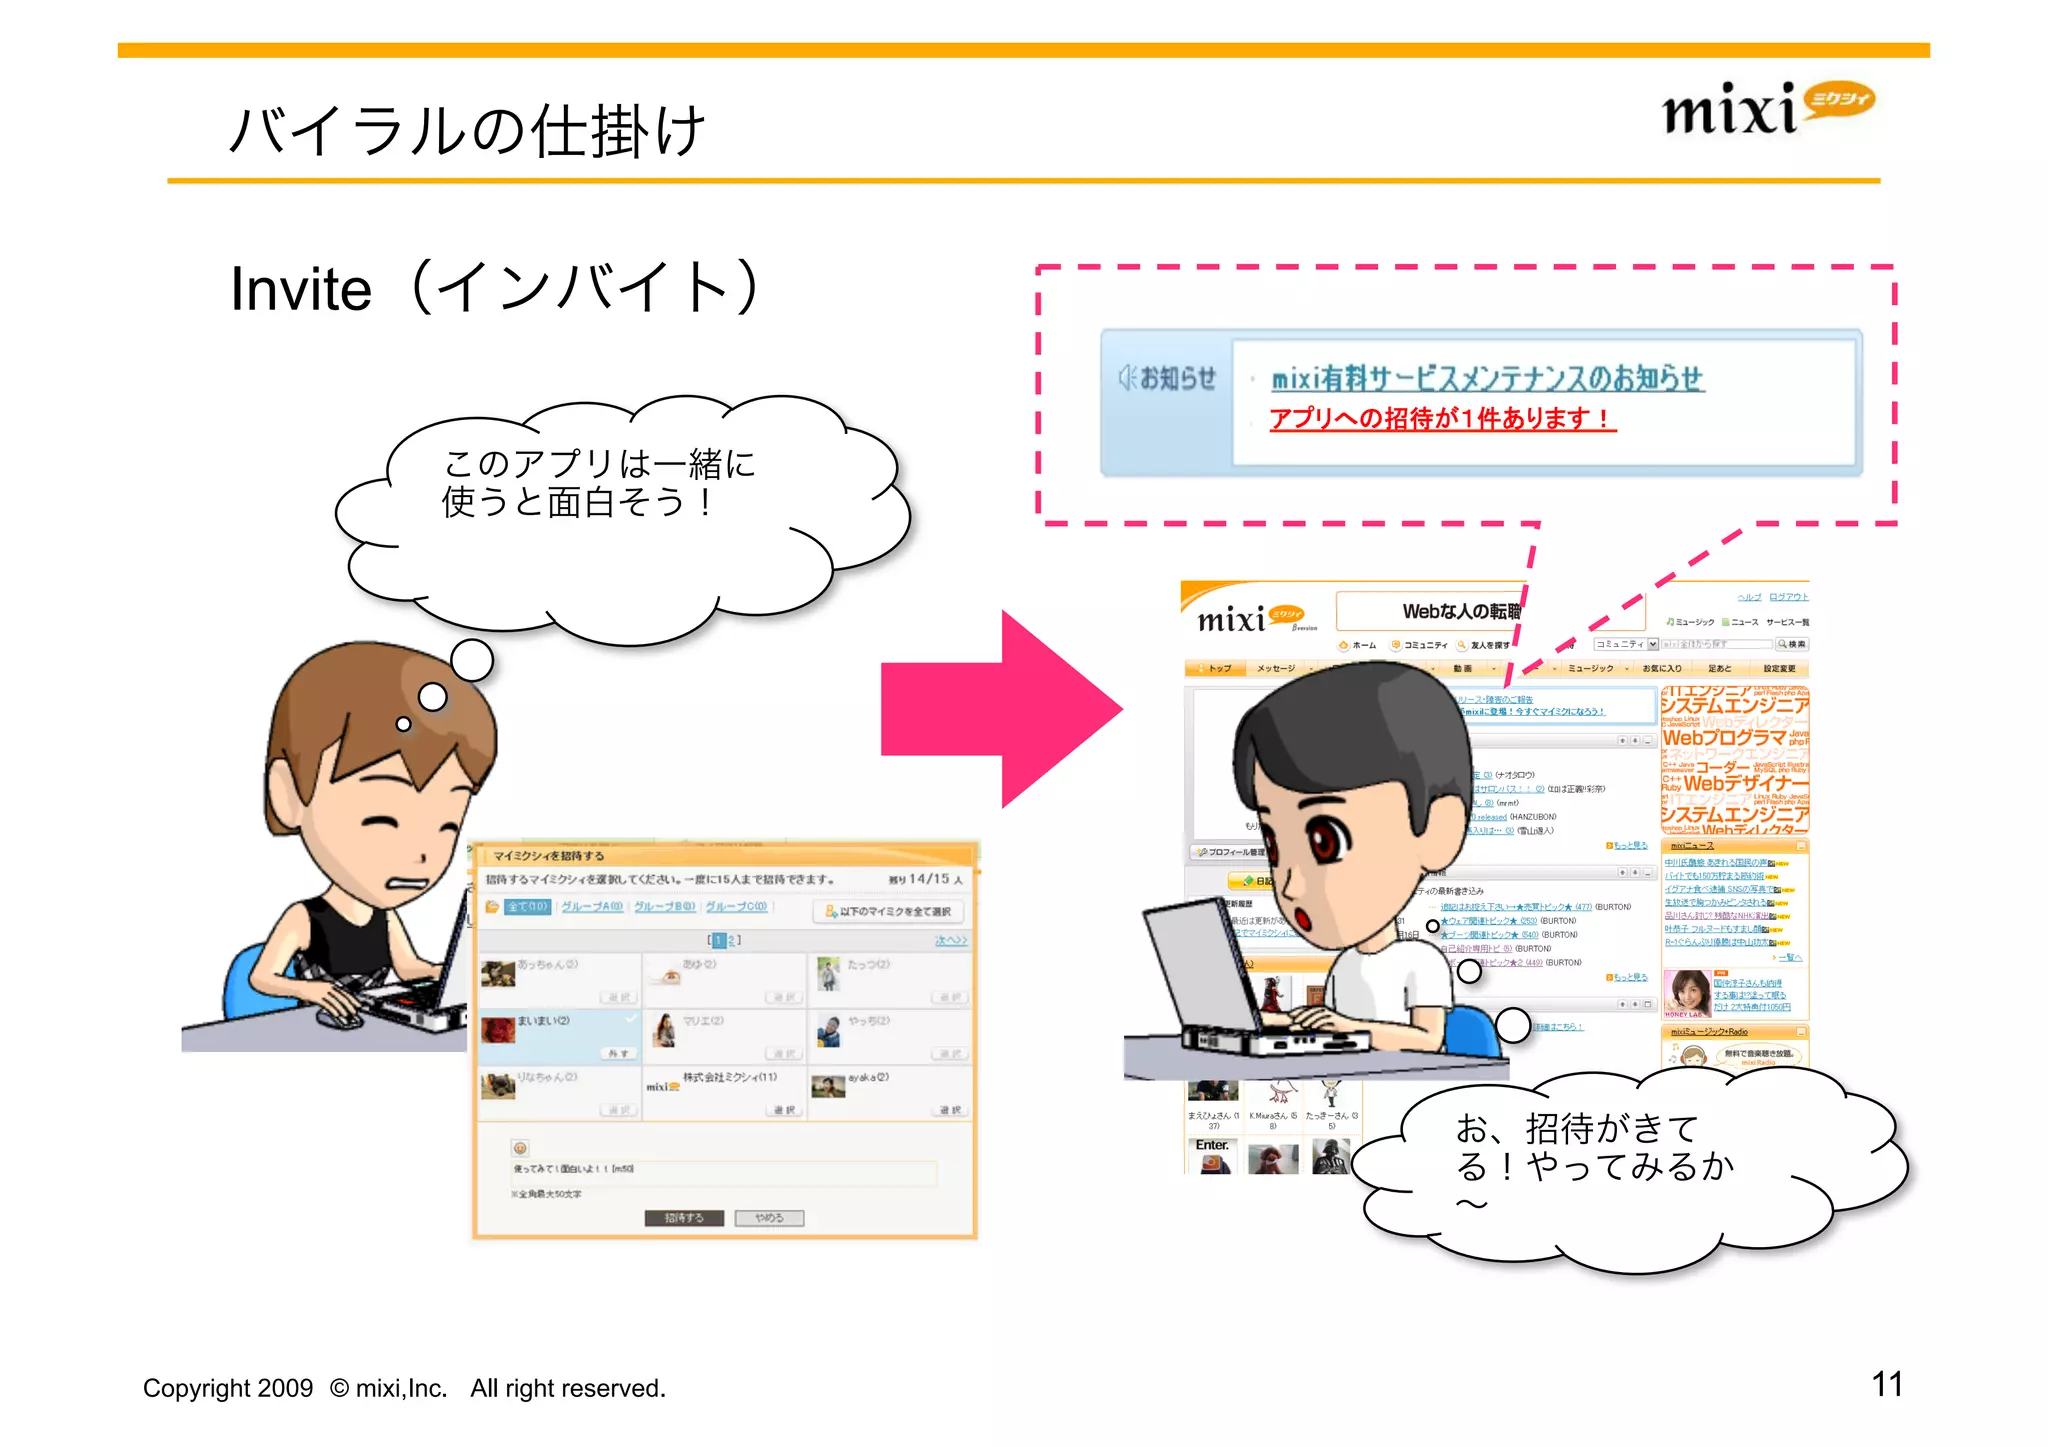This screenshot has height=1447, width=2048.
Task: Click the 招待する submit button
Action: [684, 1218]
